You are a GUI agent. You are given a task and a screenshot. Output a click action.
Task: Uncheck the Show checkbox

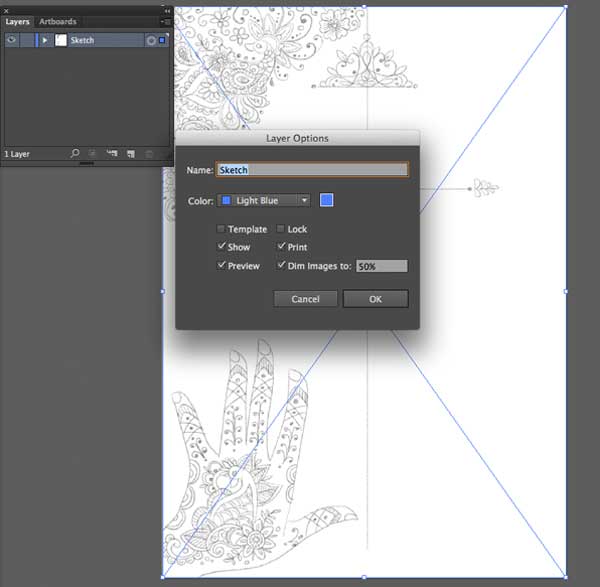[x=221, y=246]
